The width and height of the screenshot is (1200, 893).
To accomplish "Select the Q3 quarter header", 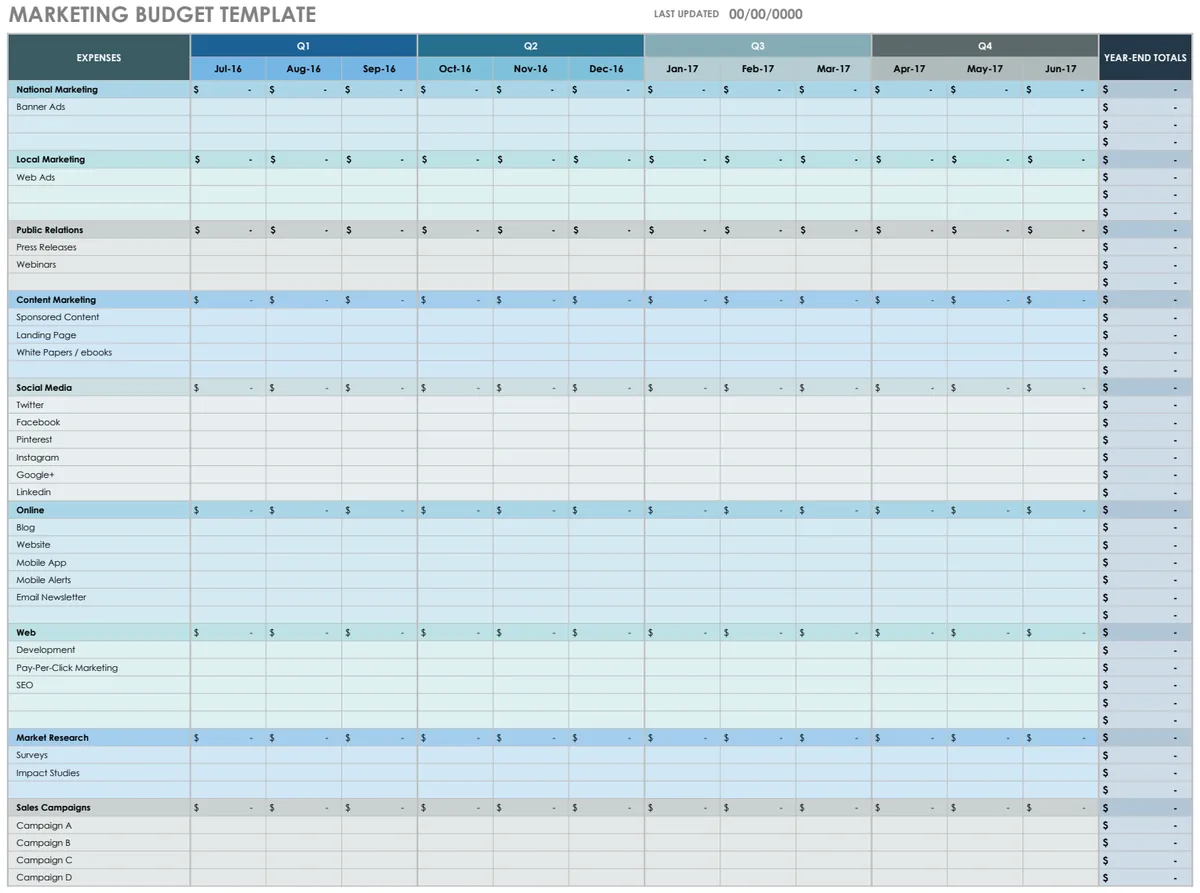I will click(x=758, y=46).
